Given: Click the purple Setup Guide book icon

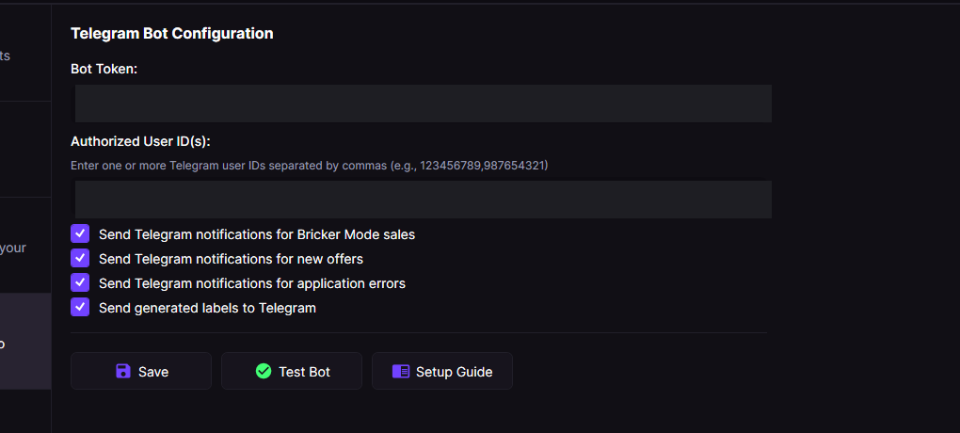Looking at the screenshot, I should coord(400,371).
